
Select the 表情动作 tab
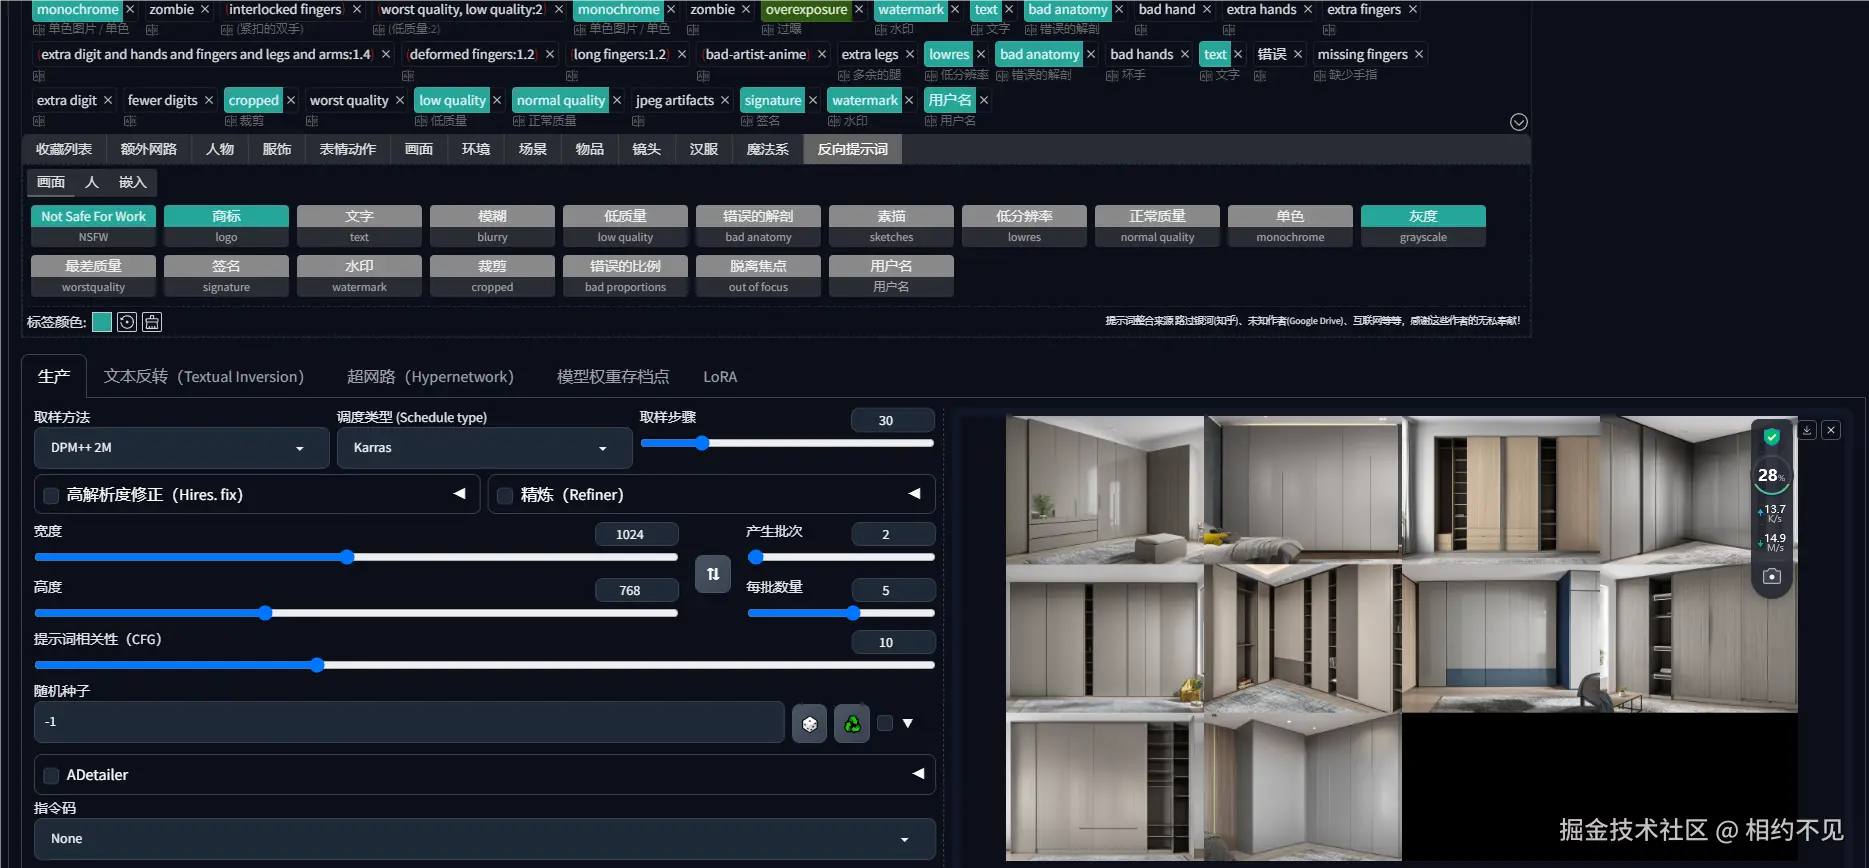click(348, 150)
